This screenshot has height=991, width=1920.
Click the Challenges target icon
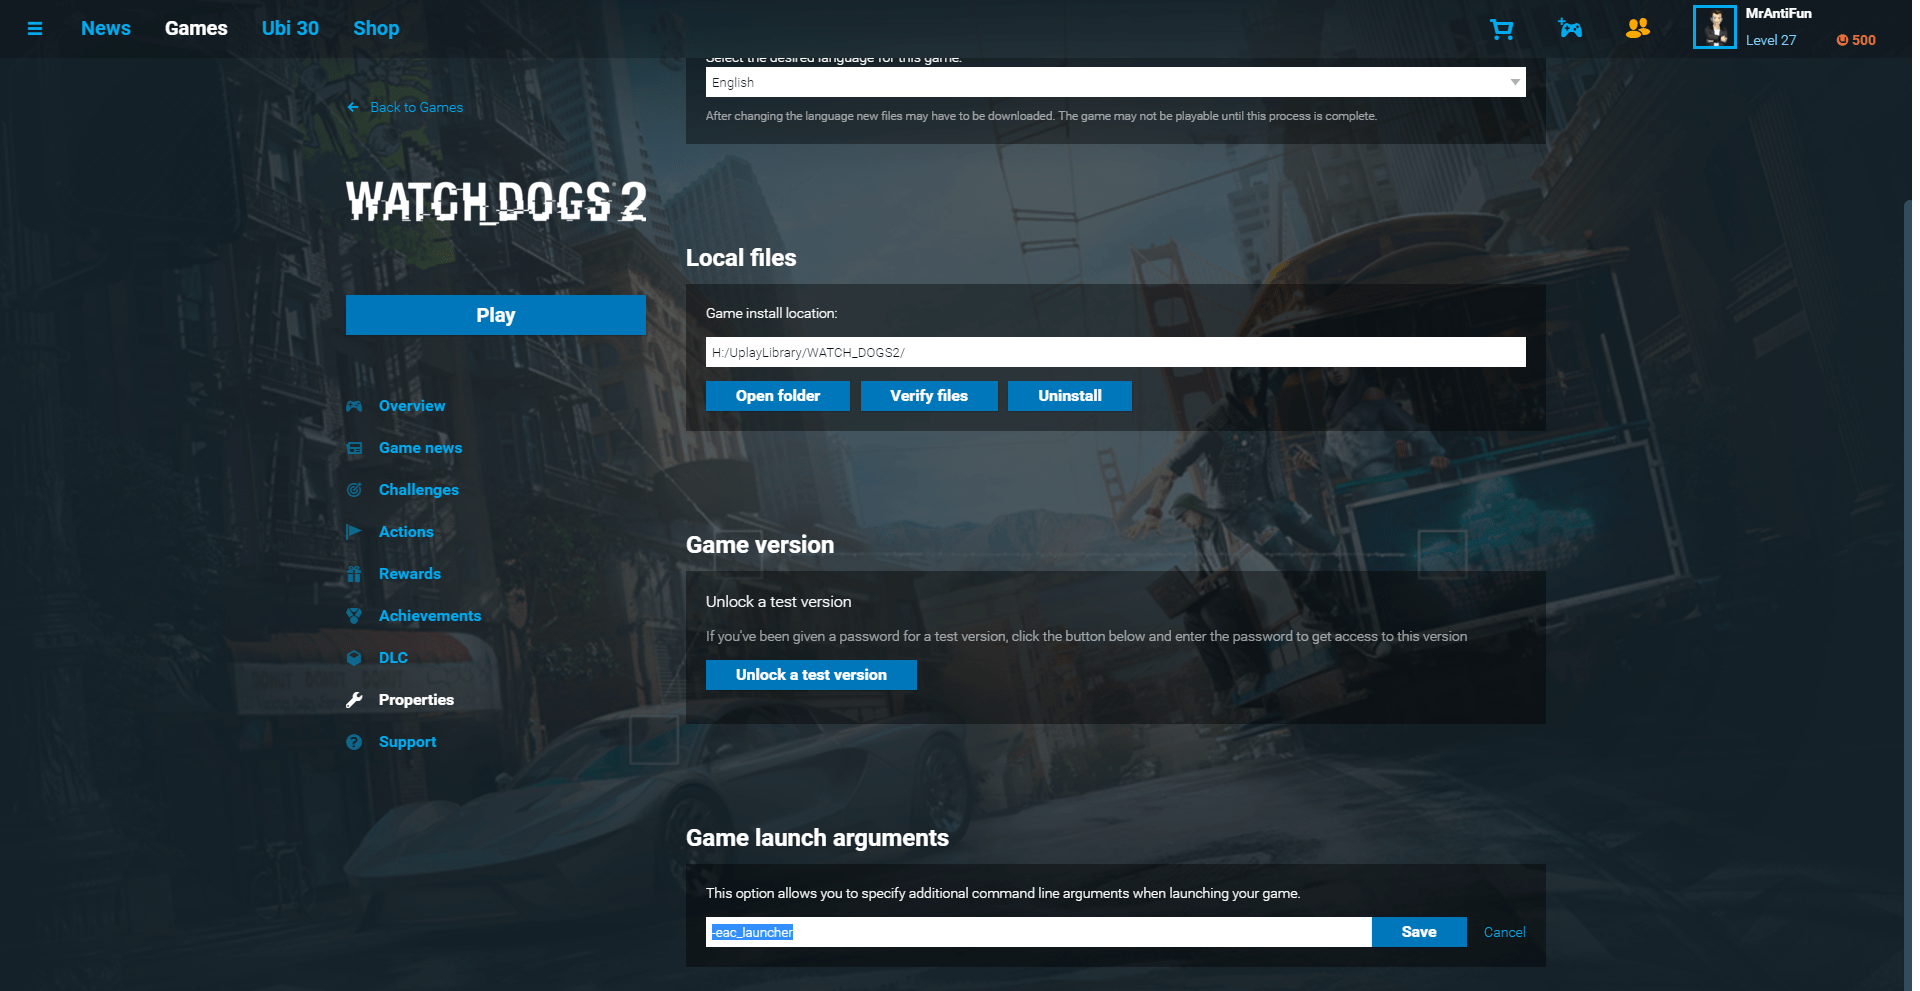click(356, 490)
